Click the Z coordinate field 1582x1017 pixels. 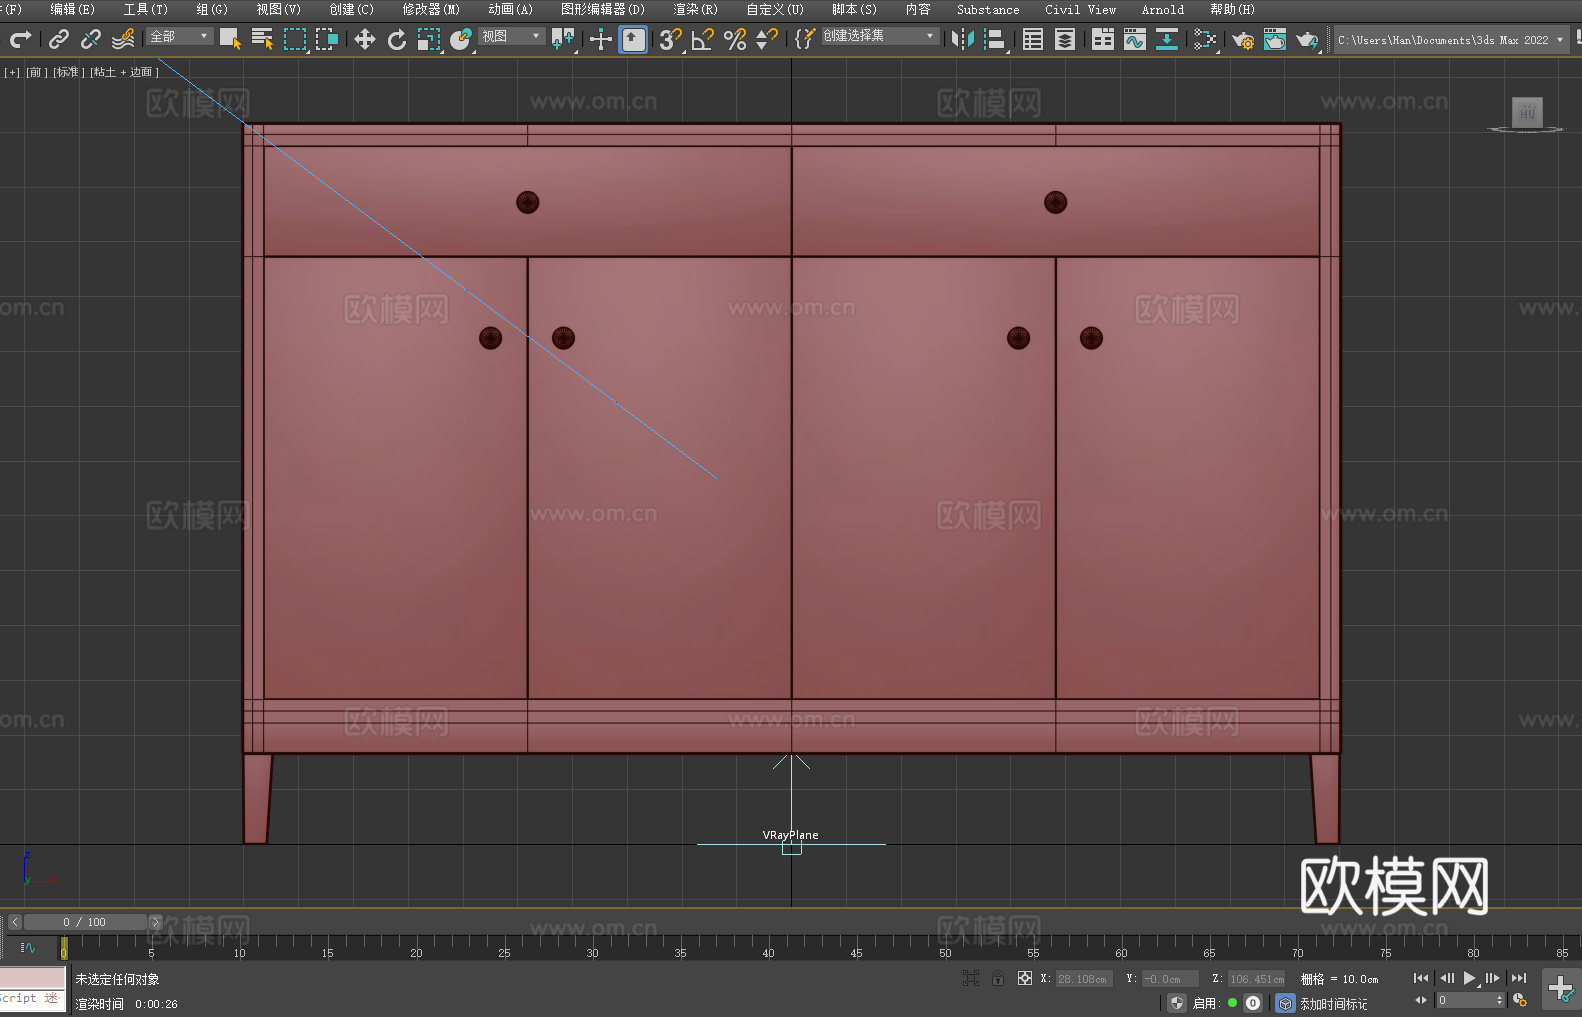[x=1256, y=979]
